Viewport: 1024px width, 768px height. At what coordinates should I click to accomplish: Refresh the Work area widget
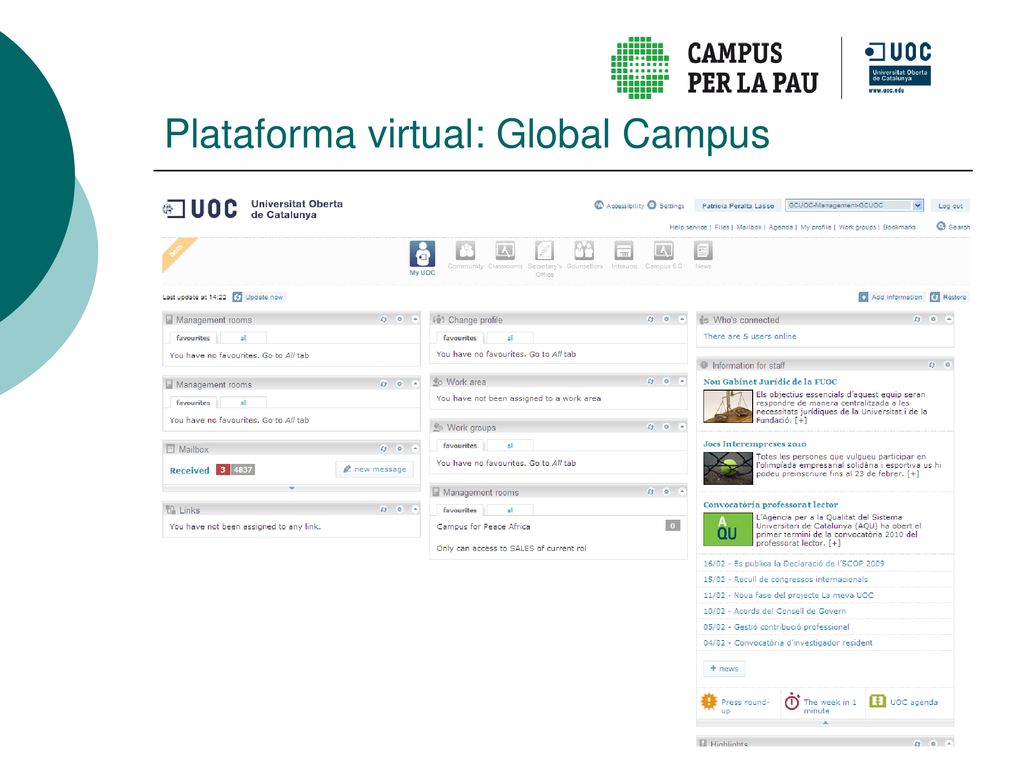click(x=650, y=381)
